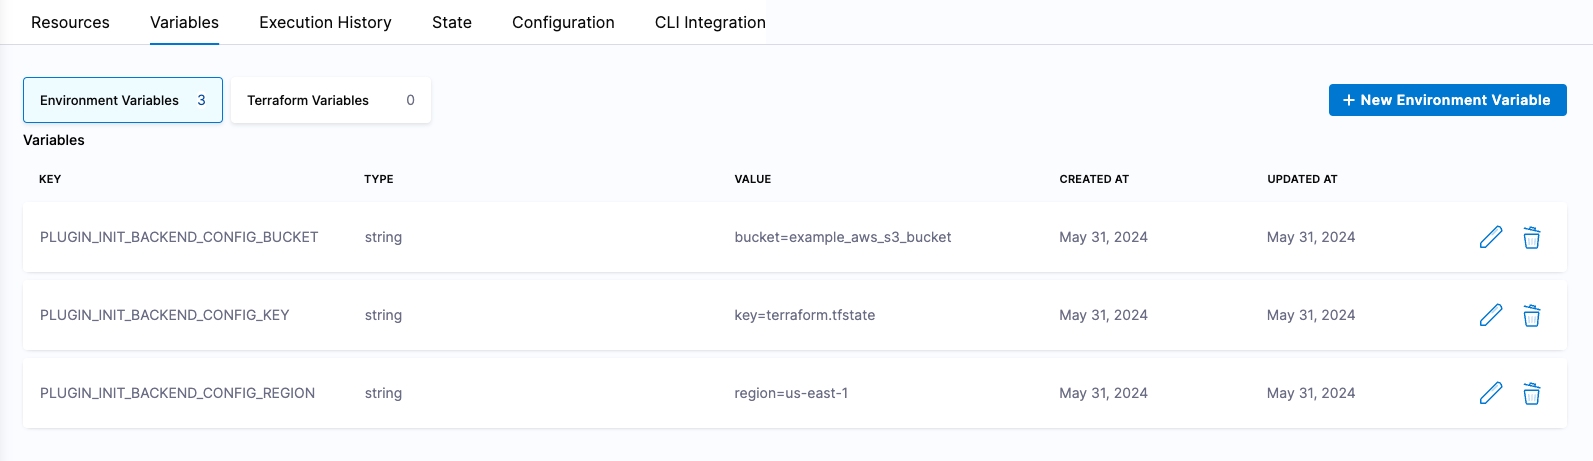1593x461 pixels.
Task: Show the Environment Variables list
Action: click(x=122, y=100)
